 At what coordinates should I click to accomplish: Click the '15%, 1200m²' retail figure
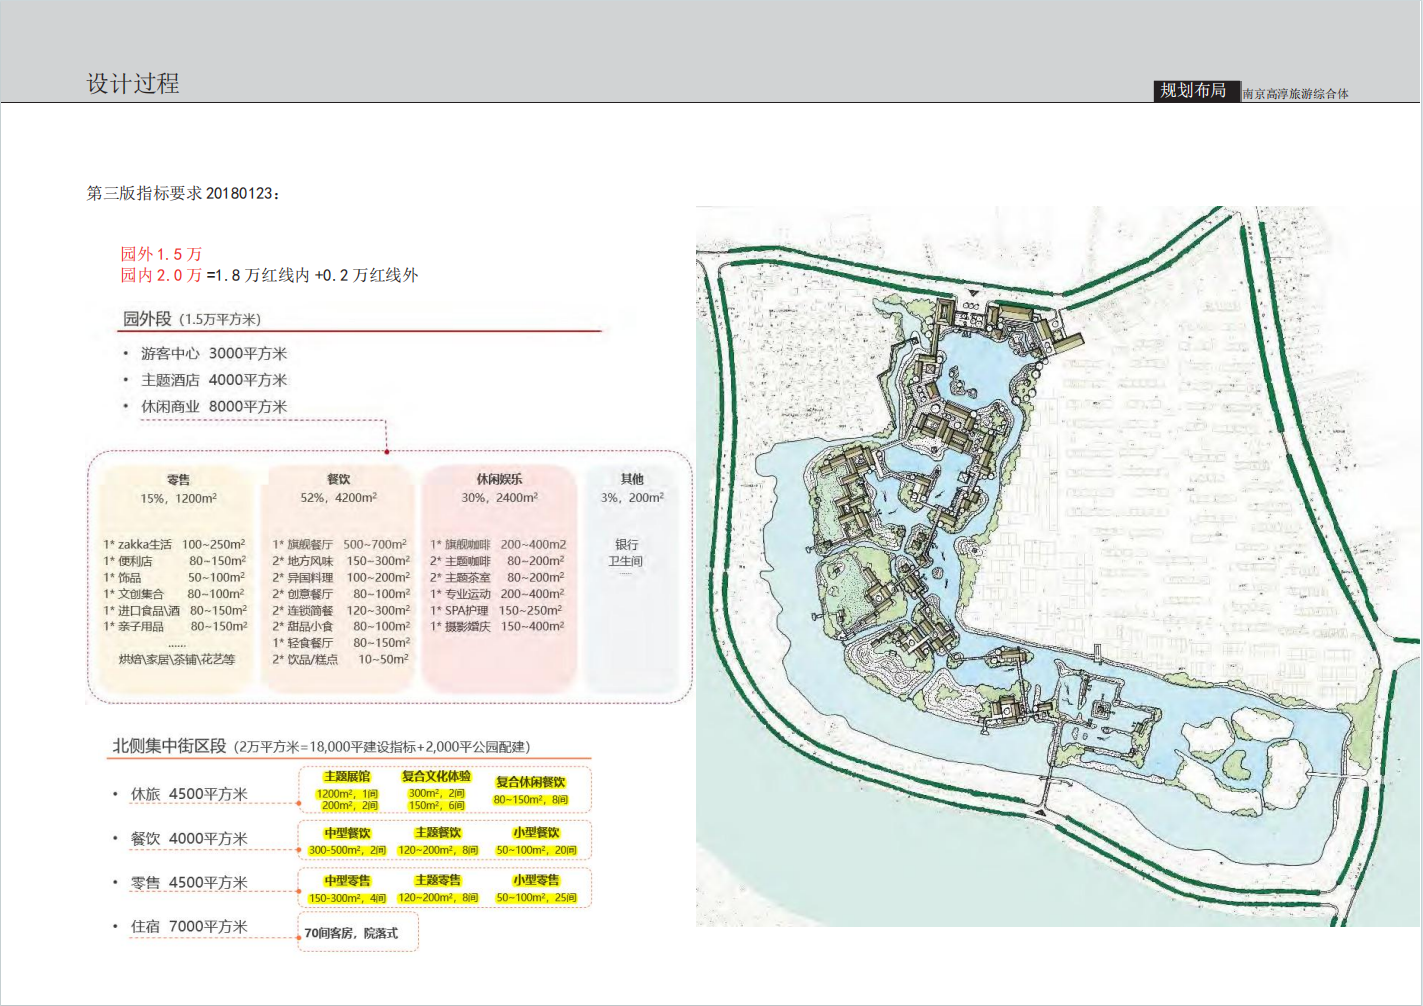178,498
